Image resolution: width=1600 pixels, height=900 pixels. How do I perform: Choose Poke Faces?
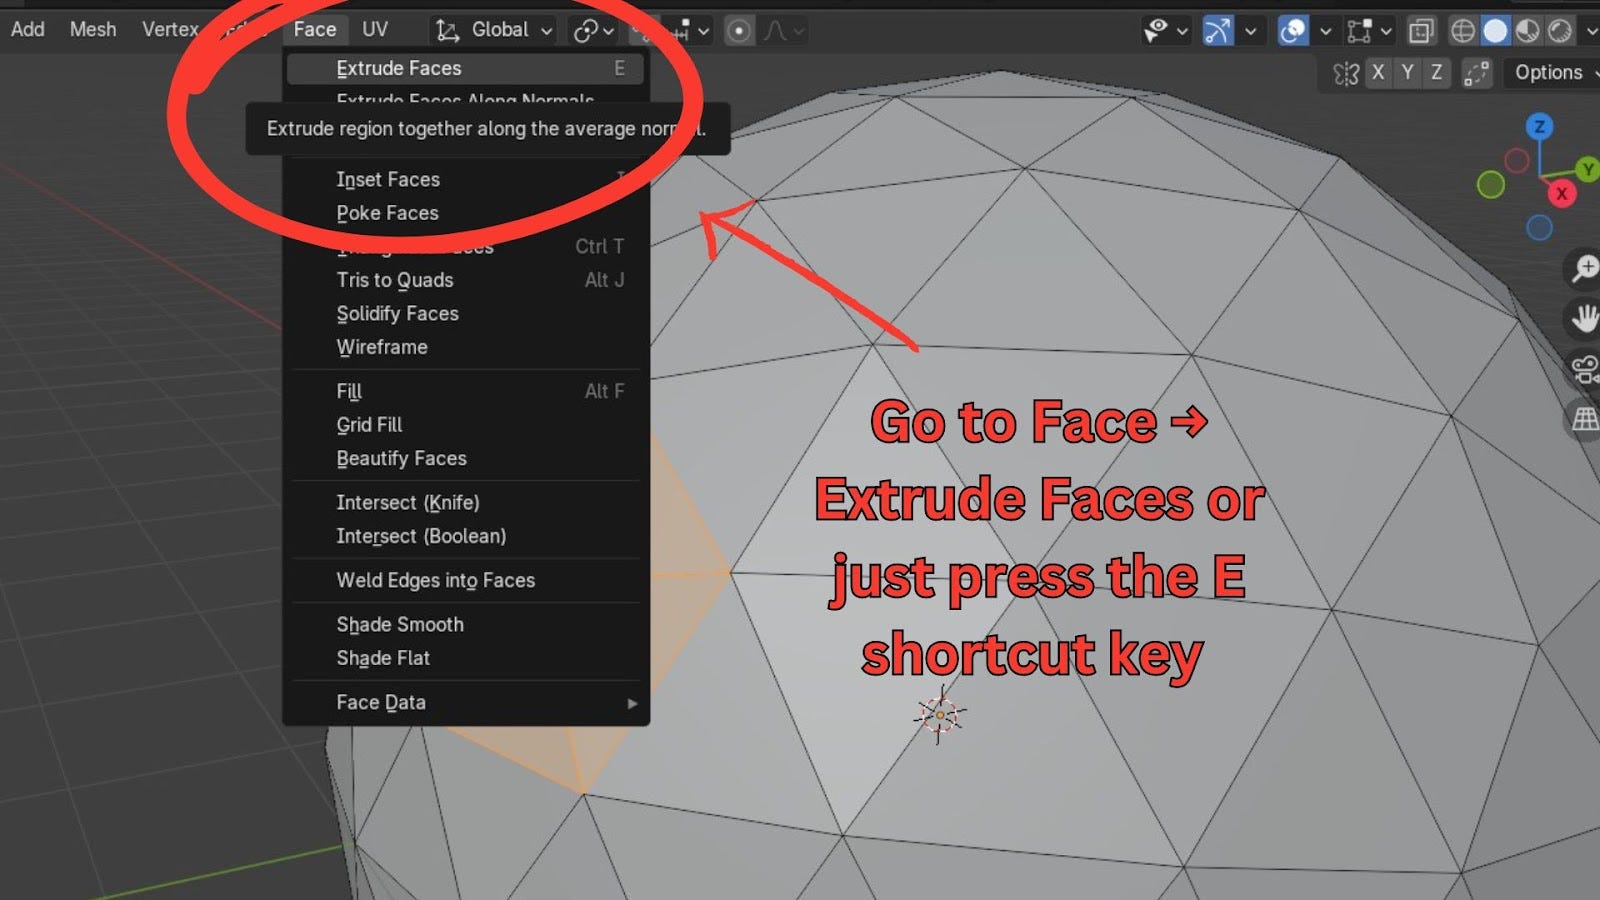click(x=466, y=213)
